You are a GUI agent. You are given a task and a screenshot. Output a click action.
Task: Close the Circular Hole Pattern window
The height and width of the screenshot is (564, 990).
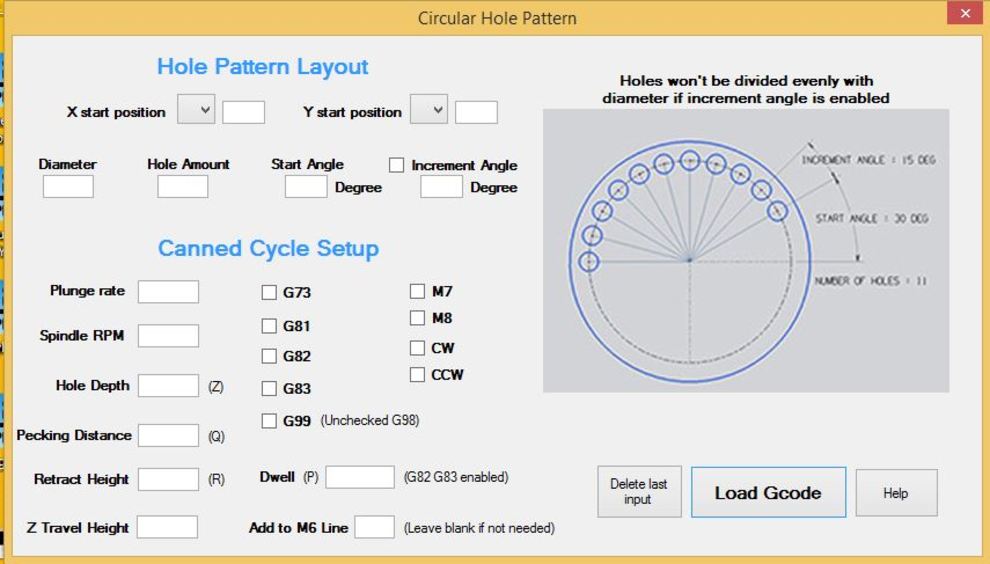click(x=965, y=14)
